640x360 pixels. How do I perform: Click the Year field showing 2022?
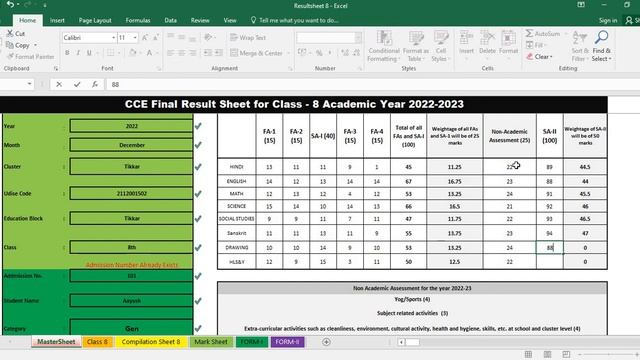click(x=131, y=126)
